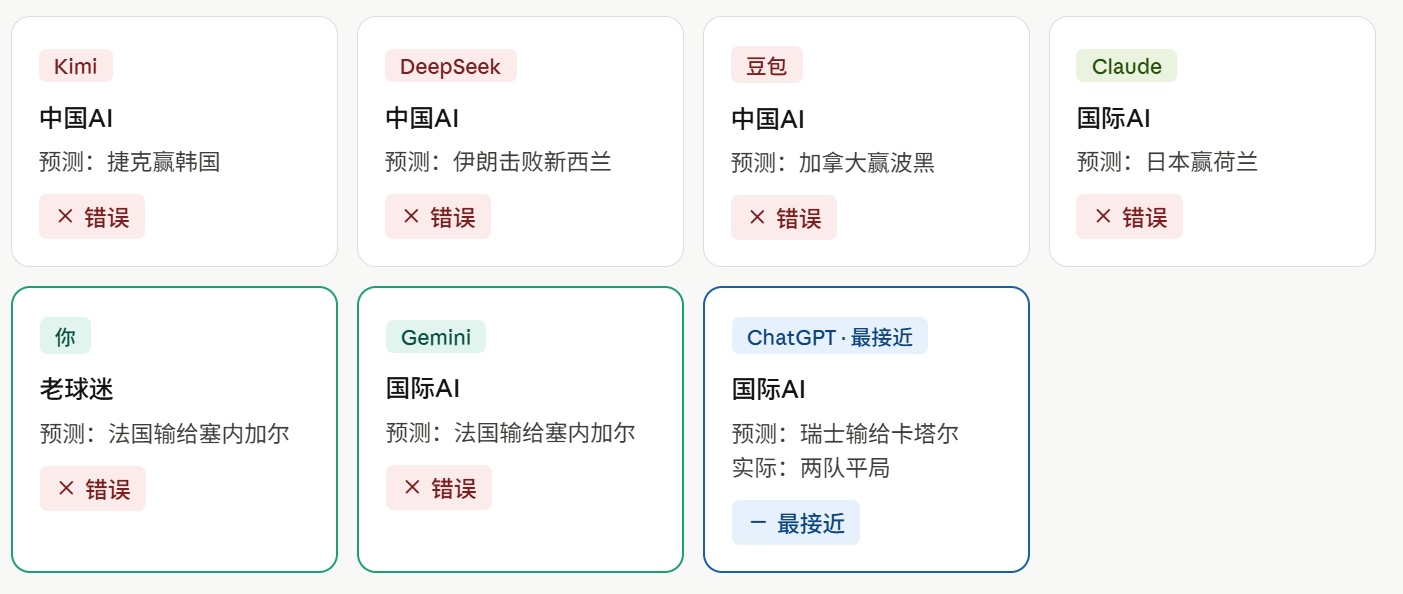Click the ChatGPT · 最接近 badge

point(830,337)
